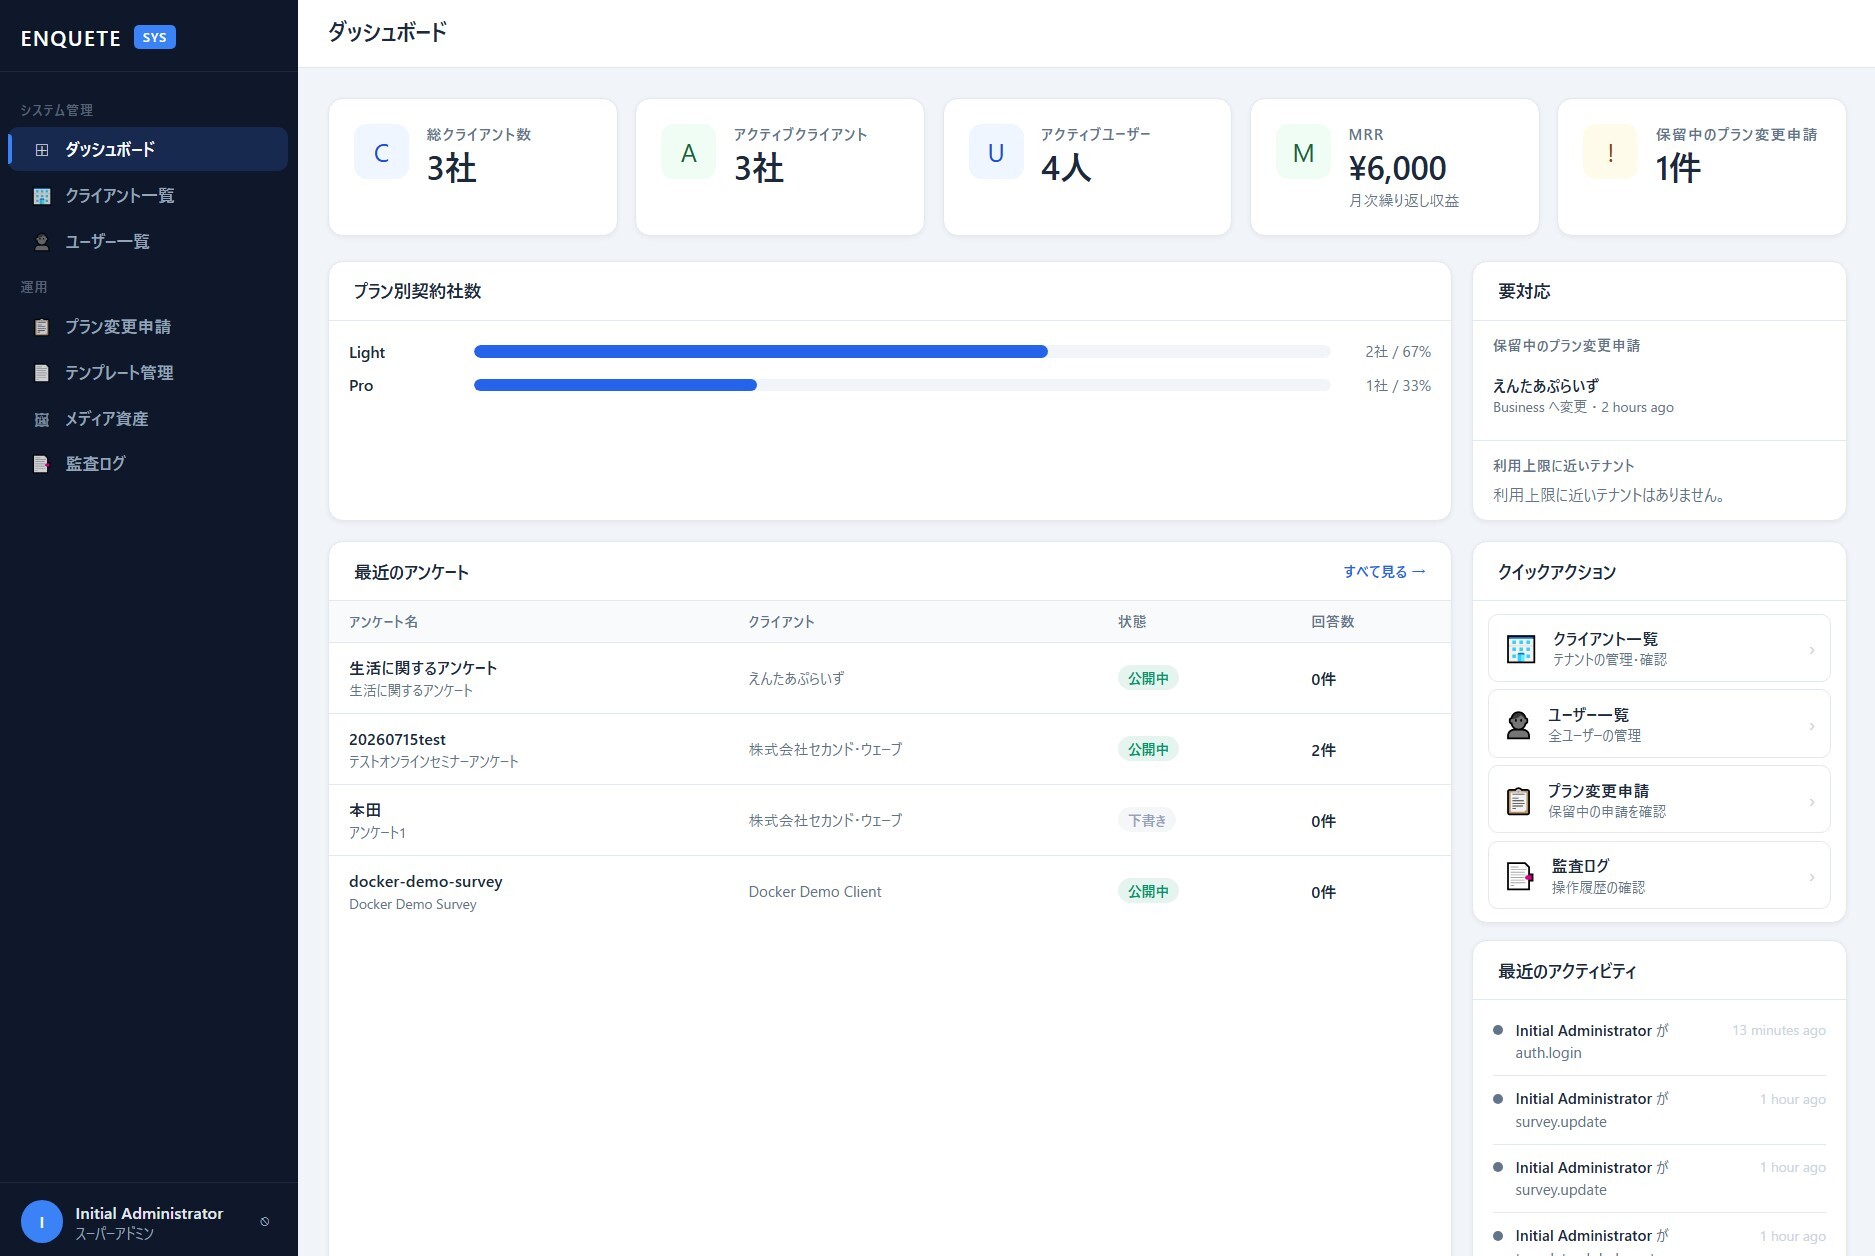Click the テンプレート管理 document icon in sidebar
1875x1256 pixels.
[42, 373]
